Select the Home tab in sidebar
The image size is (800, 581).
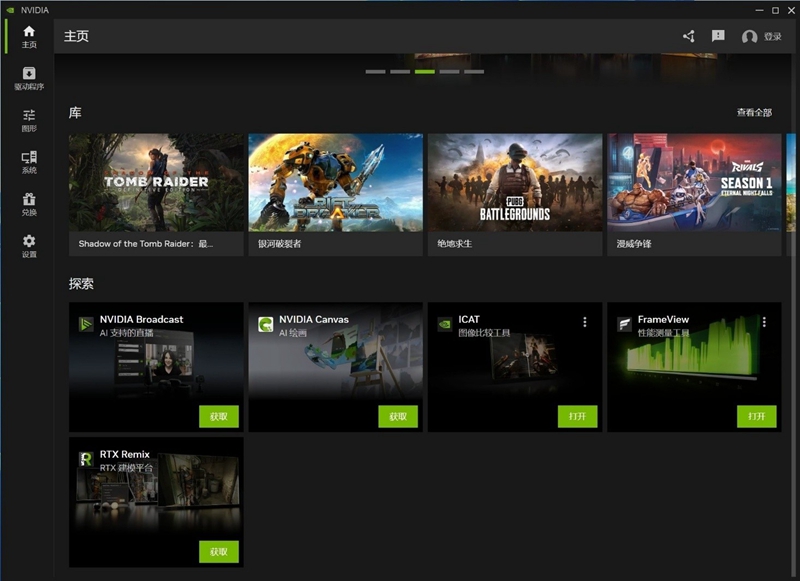click(29, 36)
